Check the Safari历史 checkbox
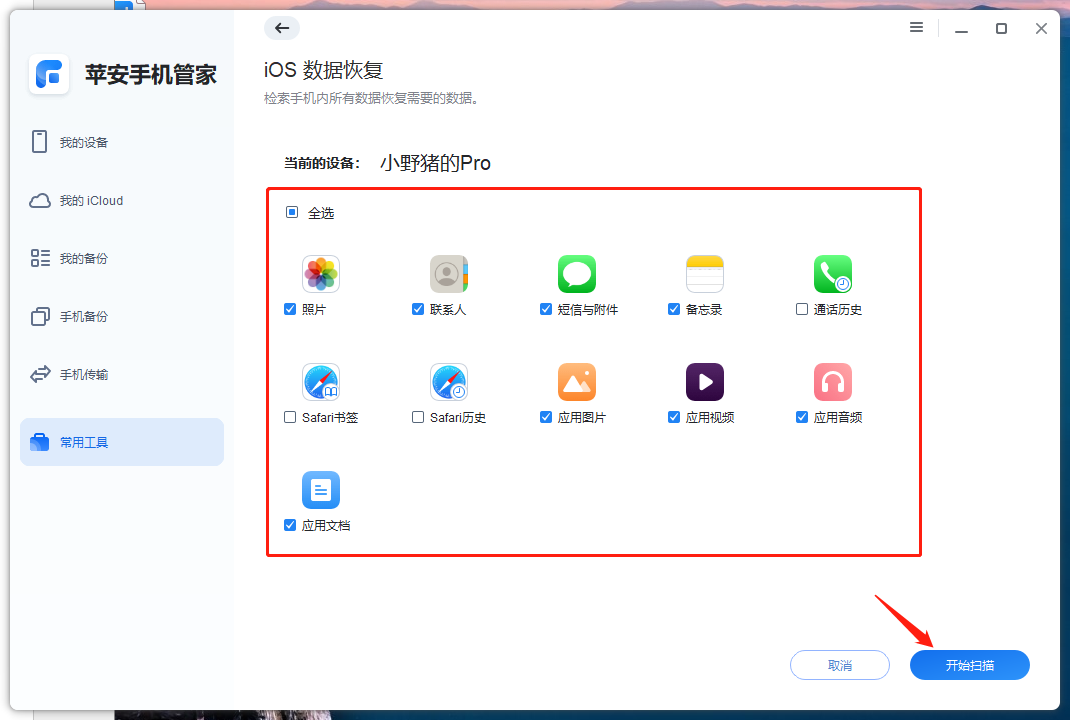This screenshot has height=720, width=1070. tap(417, 417)
